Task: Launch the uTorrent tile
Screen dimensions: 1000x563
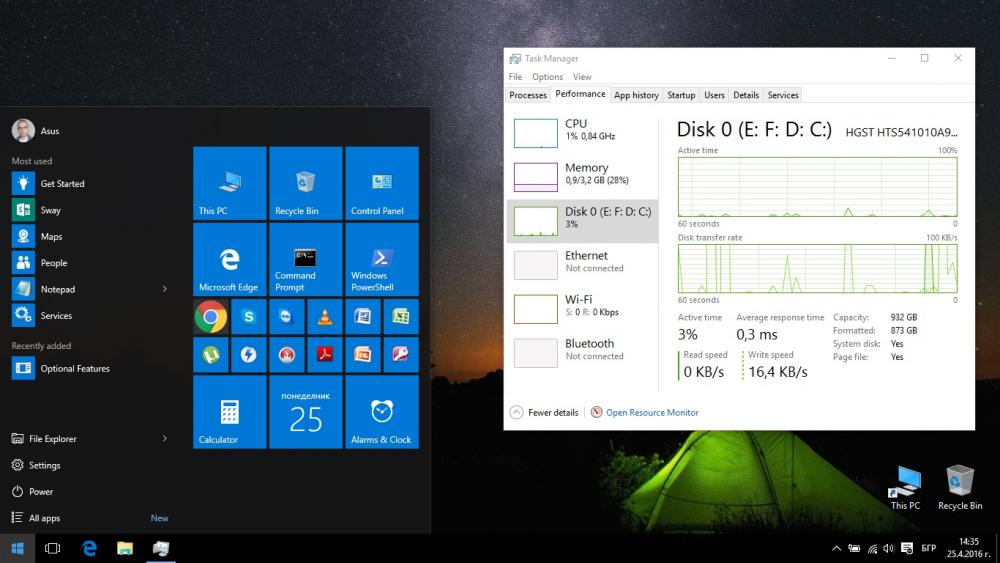Action: click(x=210, y=355)
